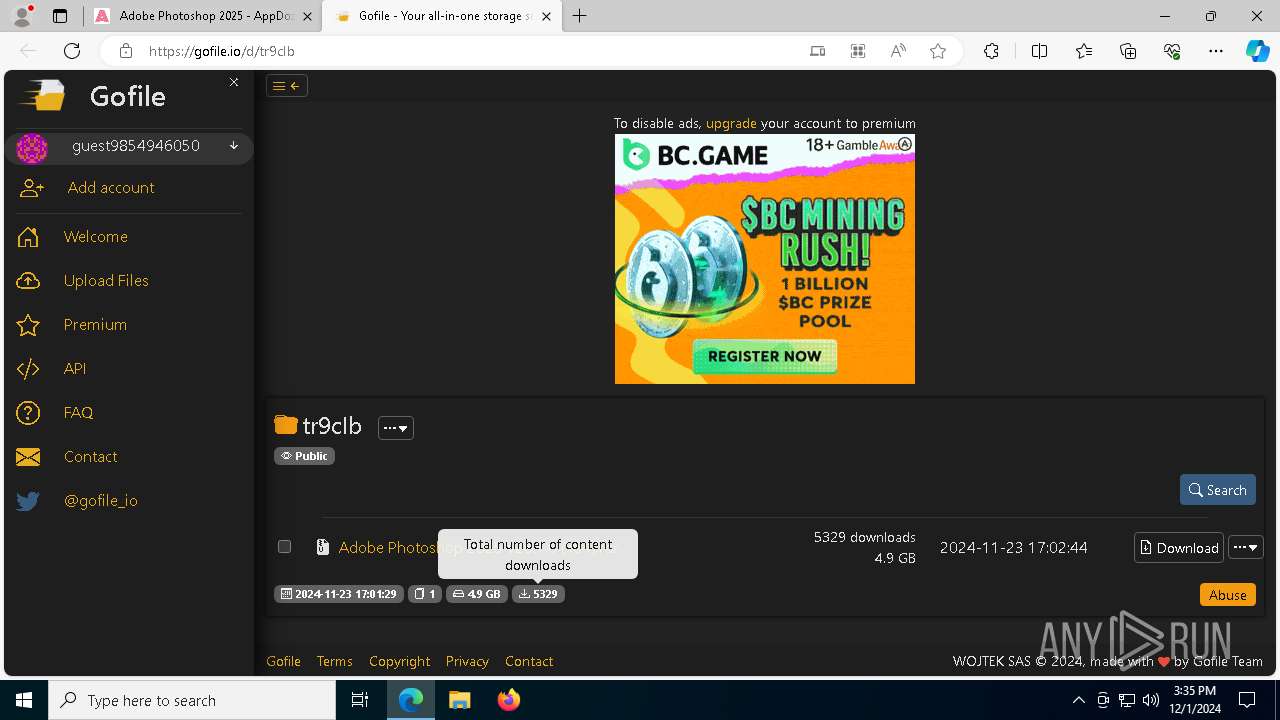Viewport: 1280px width, 720px height.
Task: Click the Gofile logo icon
Action: click(42, 96)
